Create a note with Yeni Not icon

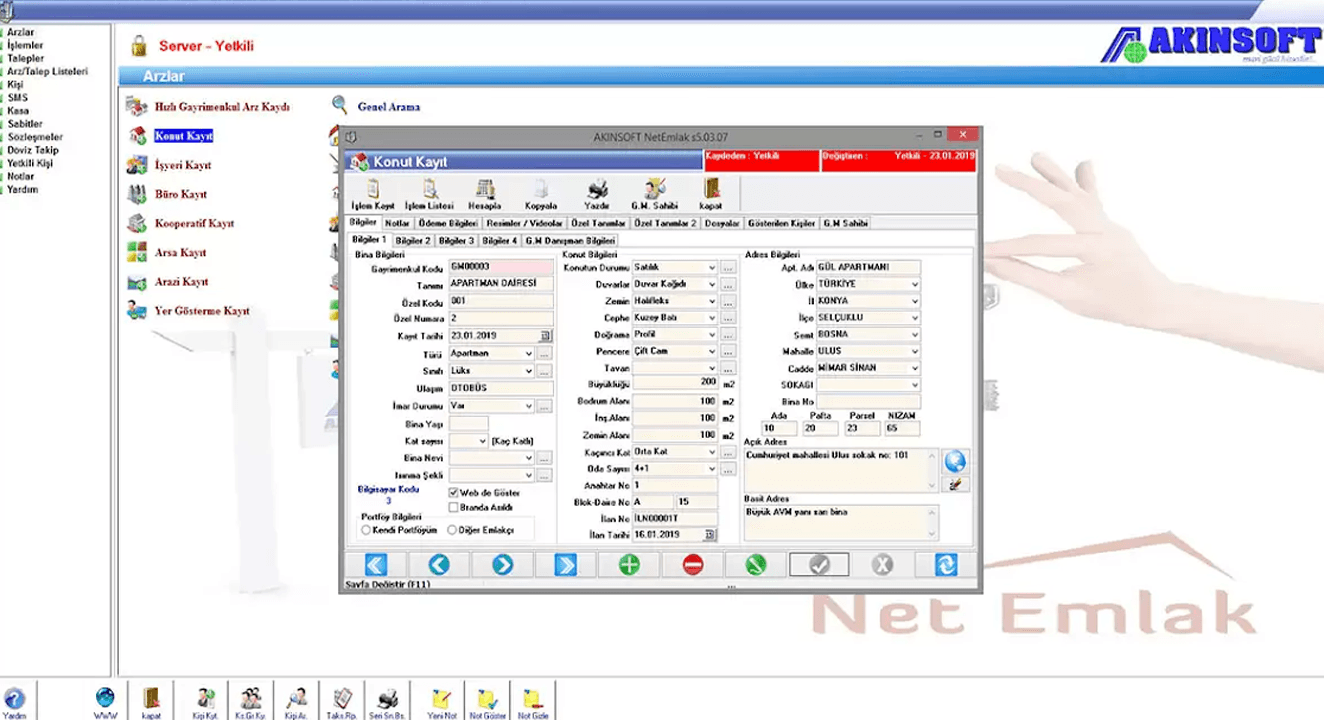click(x=441, y=702)
